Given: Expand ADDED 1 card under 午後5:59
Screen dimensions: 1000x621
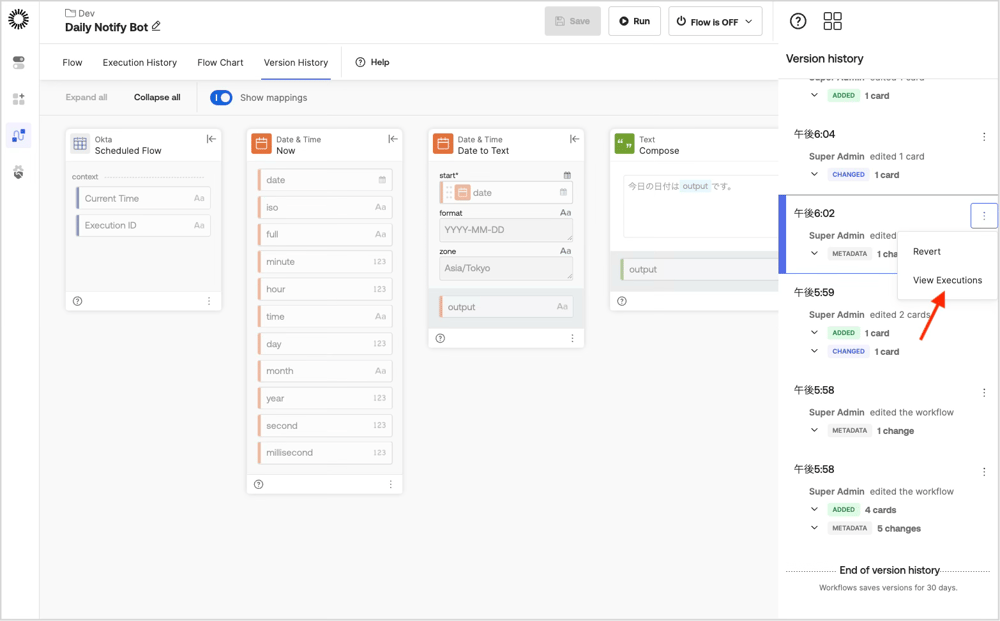Looking at the screenshot, I should (x=814, y=332).
